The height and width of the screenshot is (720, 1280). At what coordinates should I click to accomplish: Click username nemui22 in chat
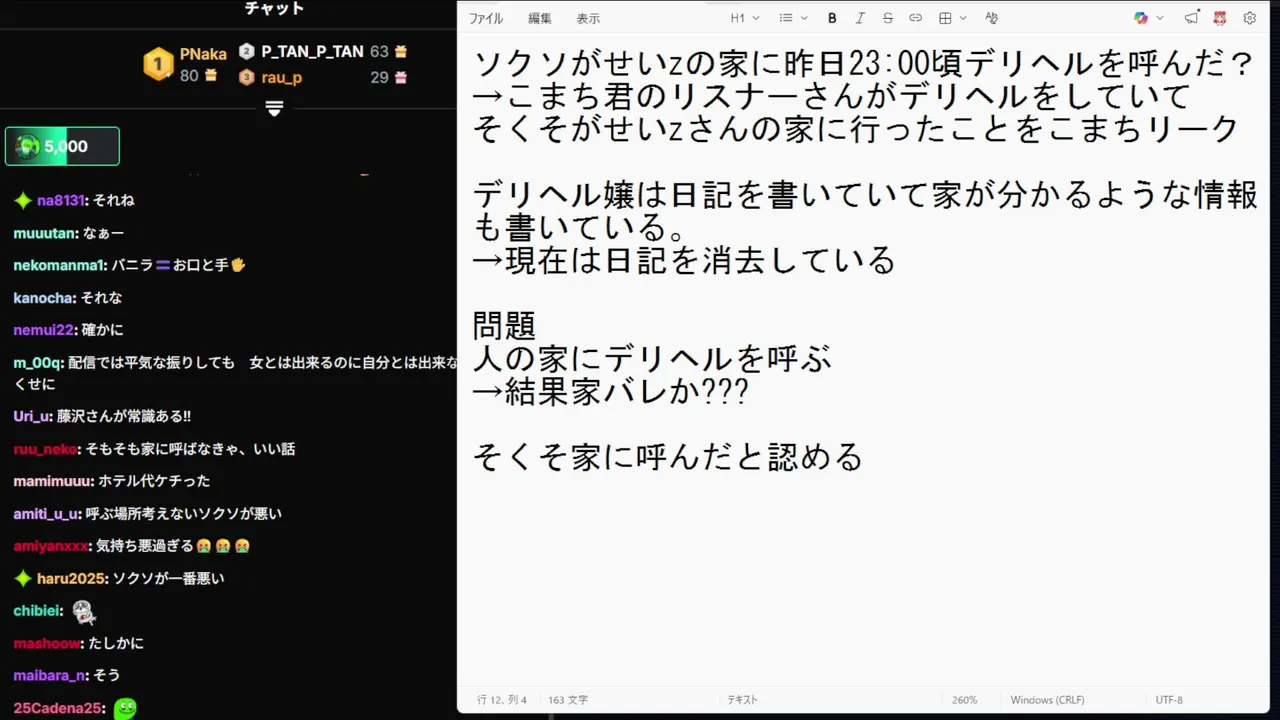tap(44, 330)
